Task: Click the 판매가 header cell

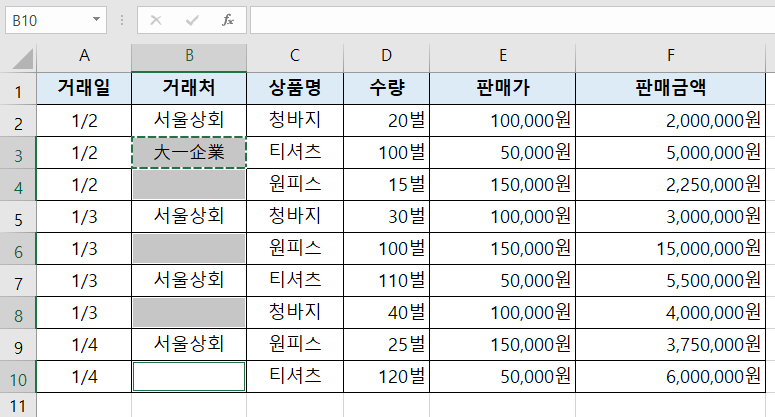Action: (x=503, y=88)
